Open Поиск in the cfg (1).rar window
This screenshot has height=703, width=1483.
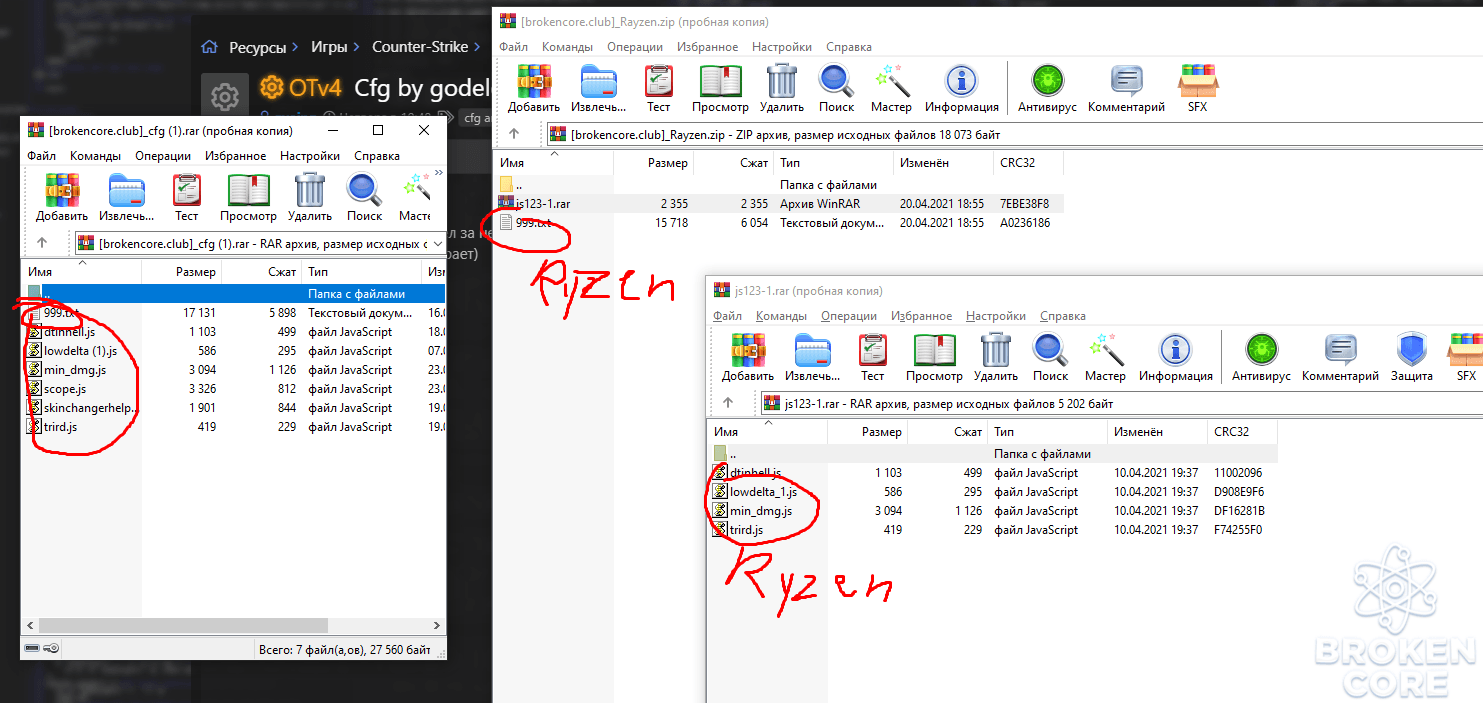(365, 196)
